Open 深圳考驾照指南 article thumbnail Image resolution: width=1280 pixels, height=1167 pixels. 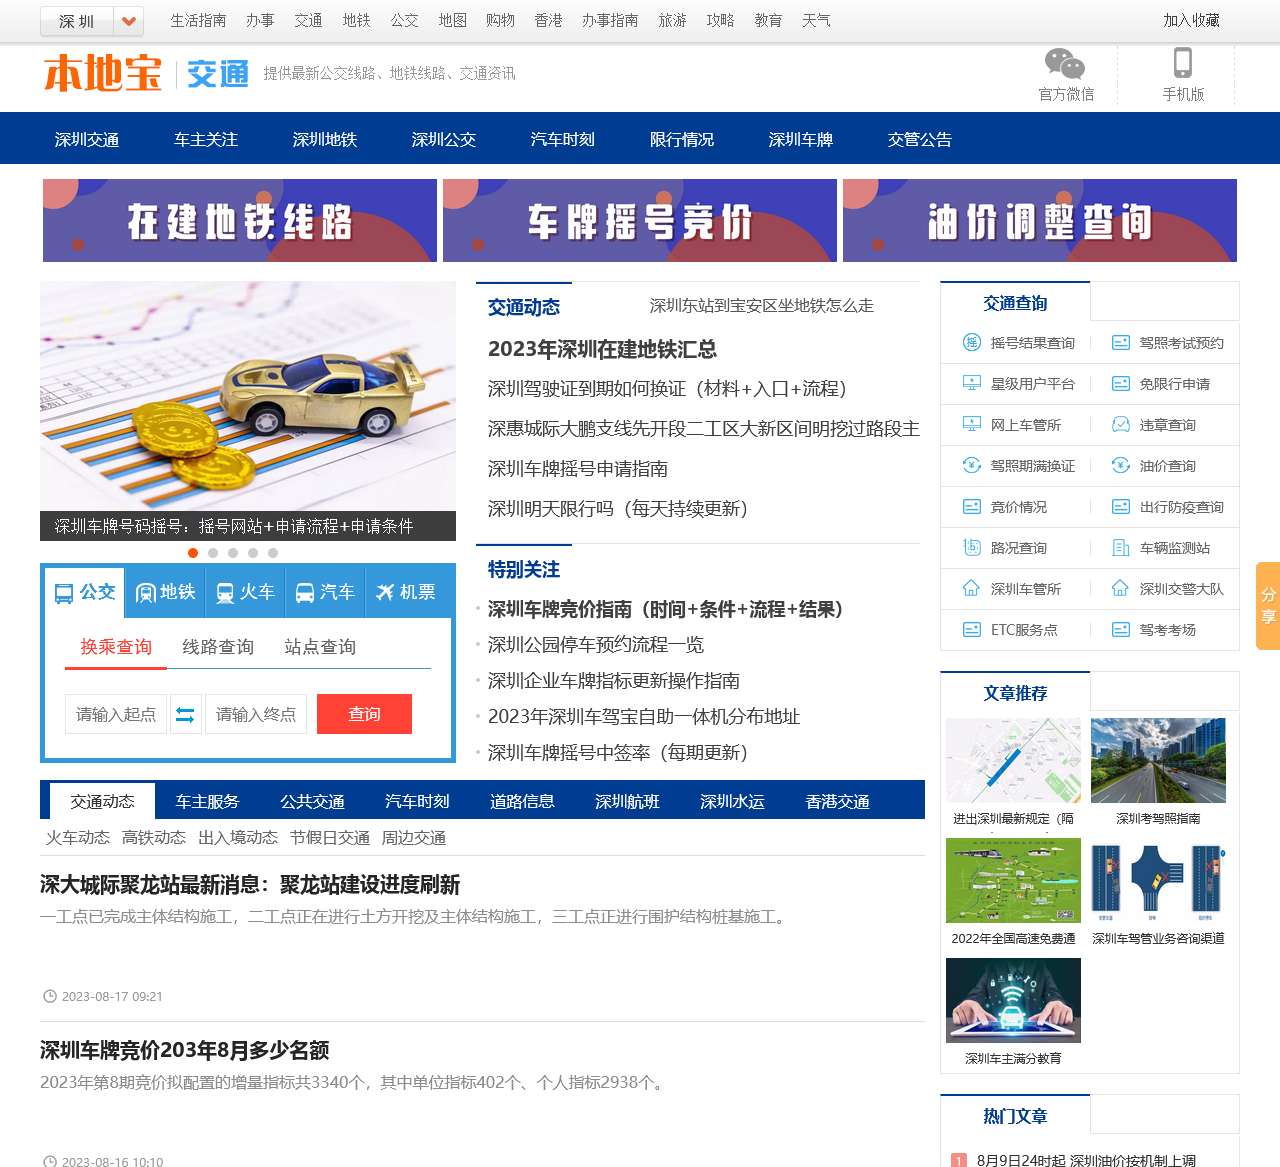1158,761
